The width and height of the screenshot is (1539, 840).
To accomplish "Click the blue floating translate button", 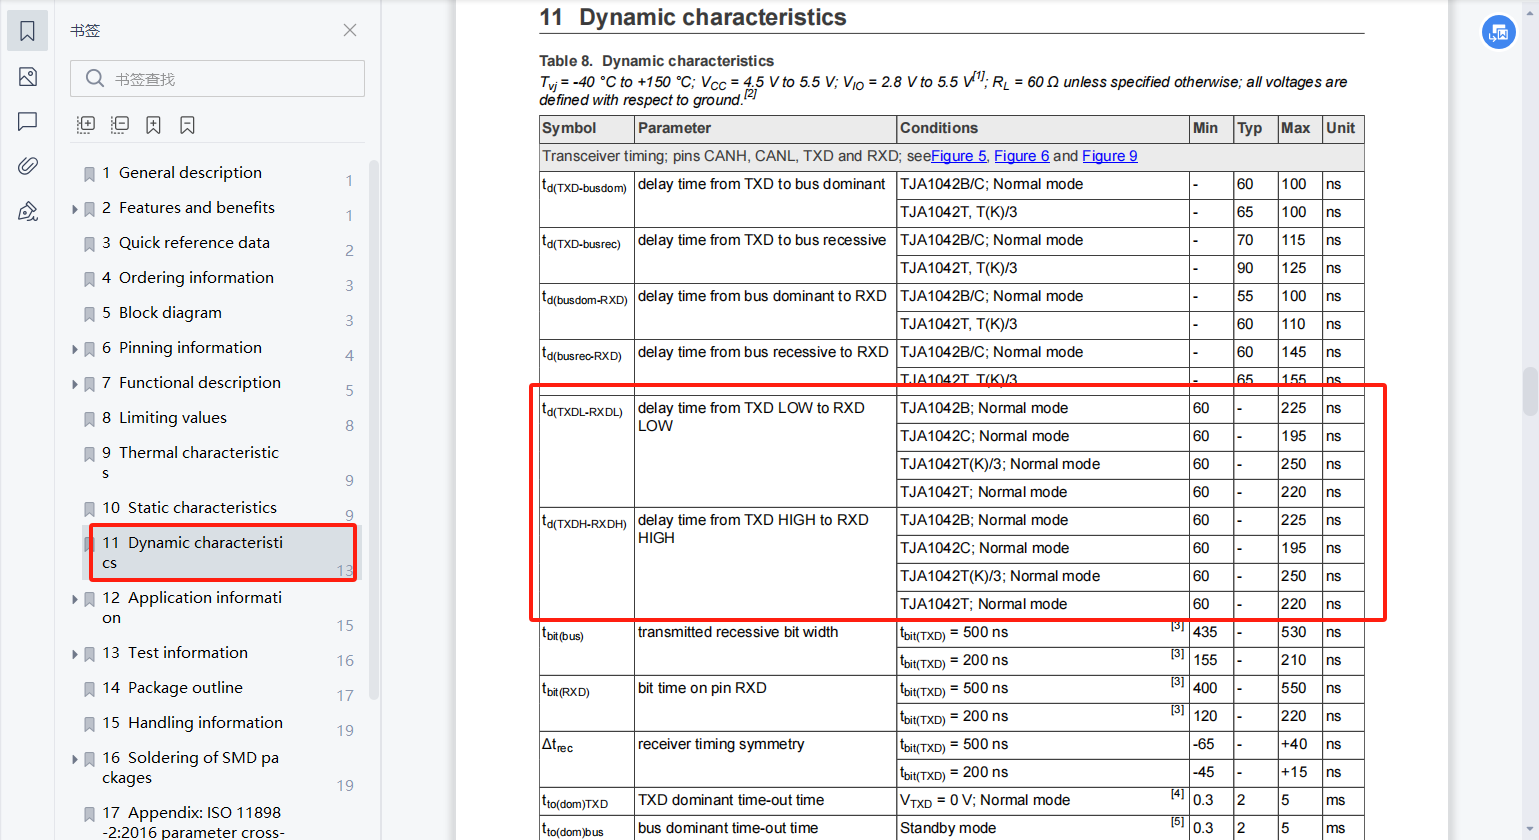I will (x=1498, y=32).
